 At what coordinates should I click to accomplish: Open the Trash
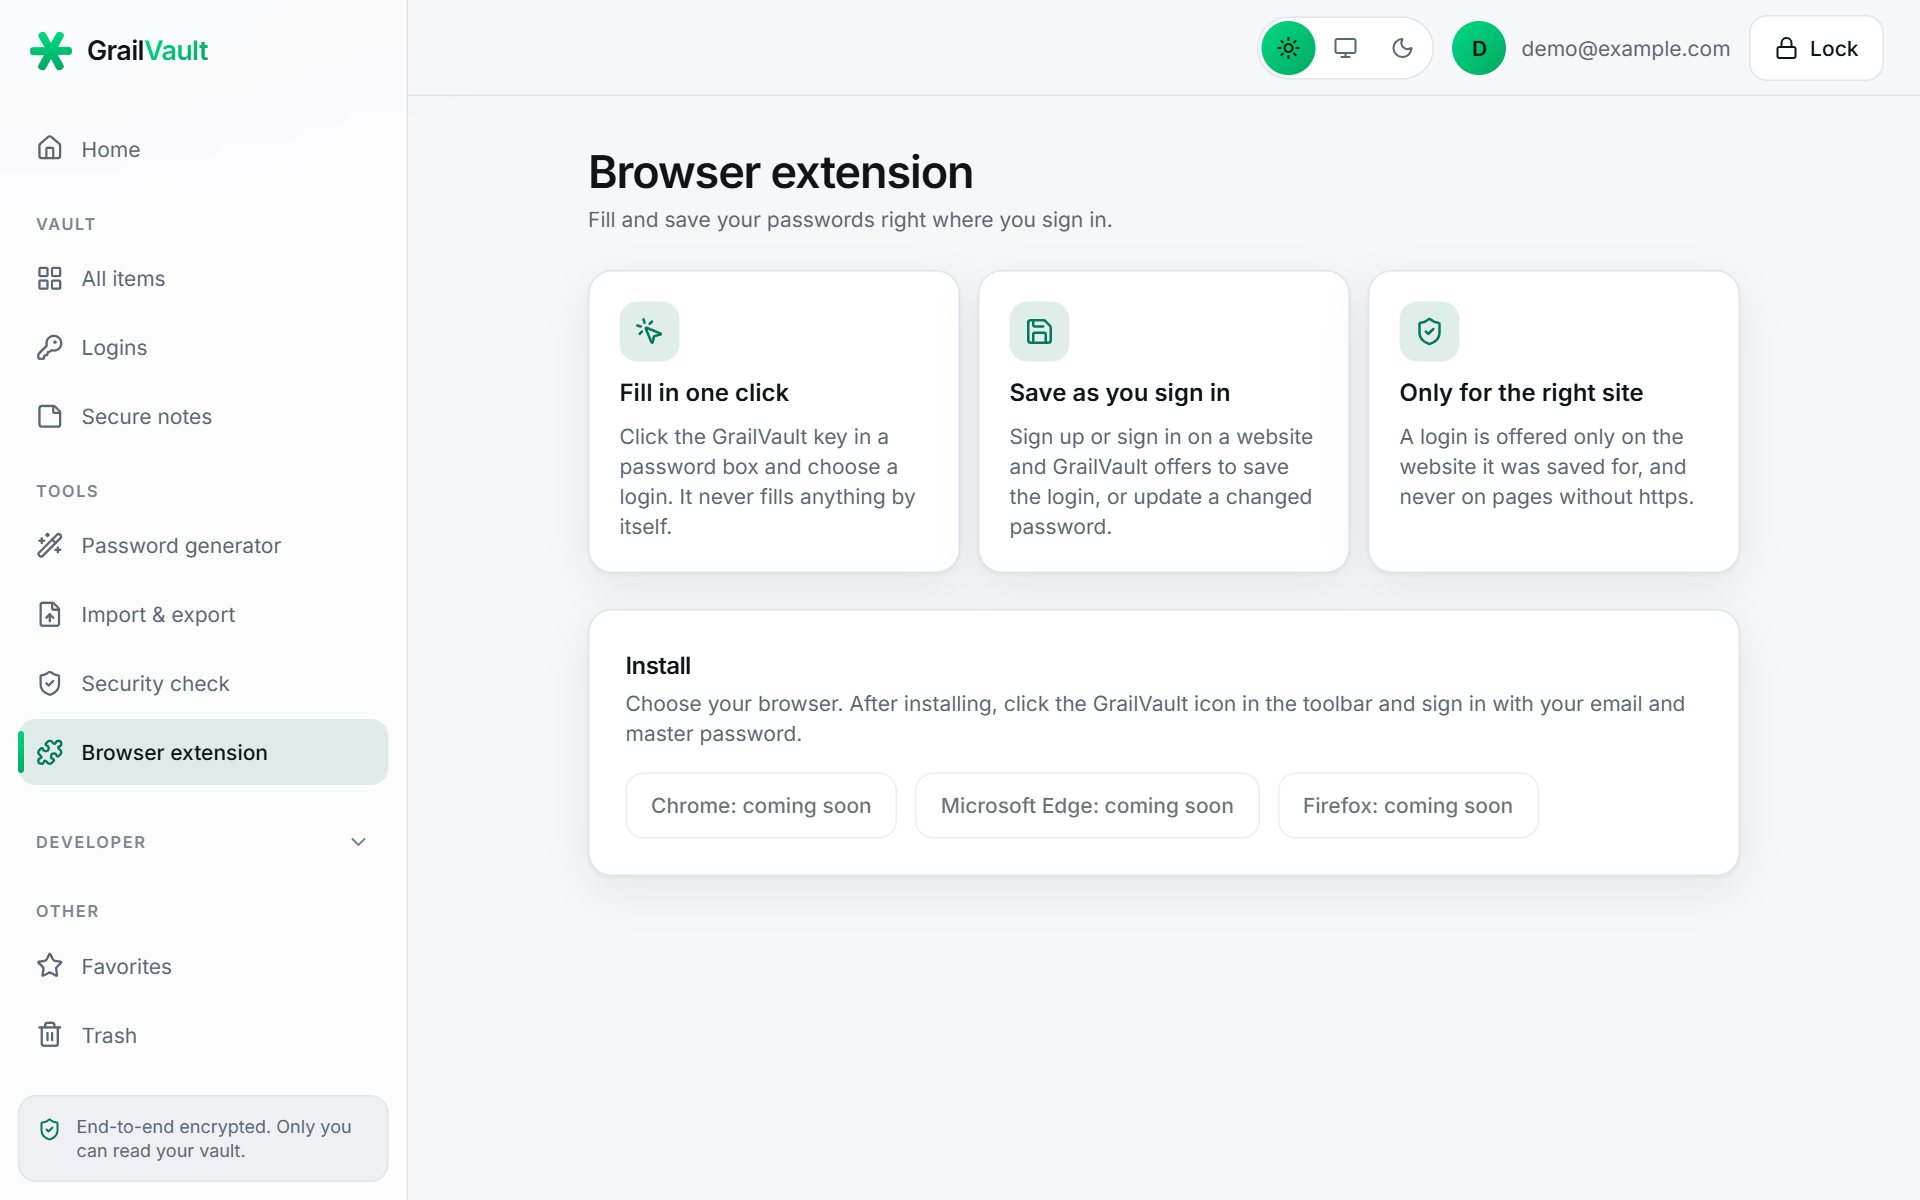pos(203,1035)
